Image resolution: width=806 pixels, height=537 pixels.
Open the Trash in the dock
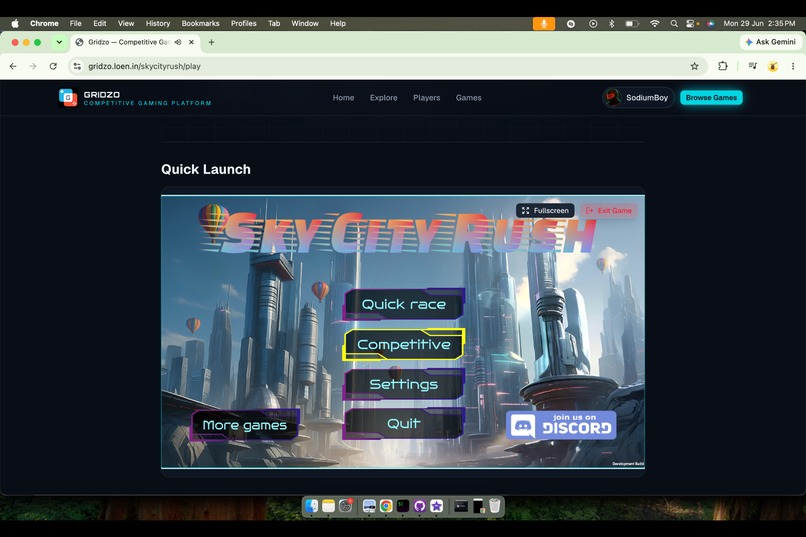click(x=494, y=506)
